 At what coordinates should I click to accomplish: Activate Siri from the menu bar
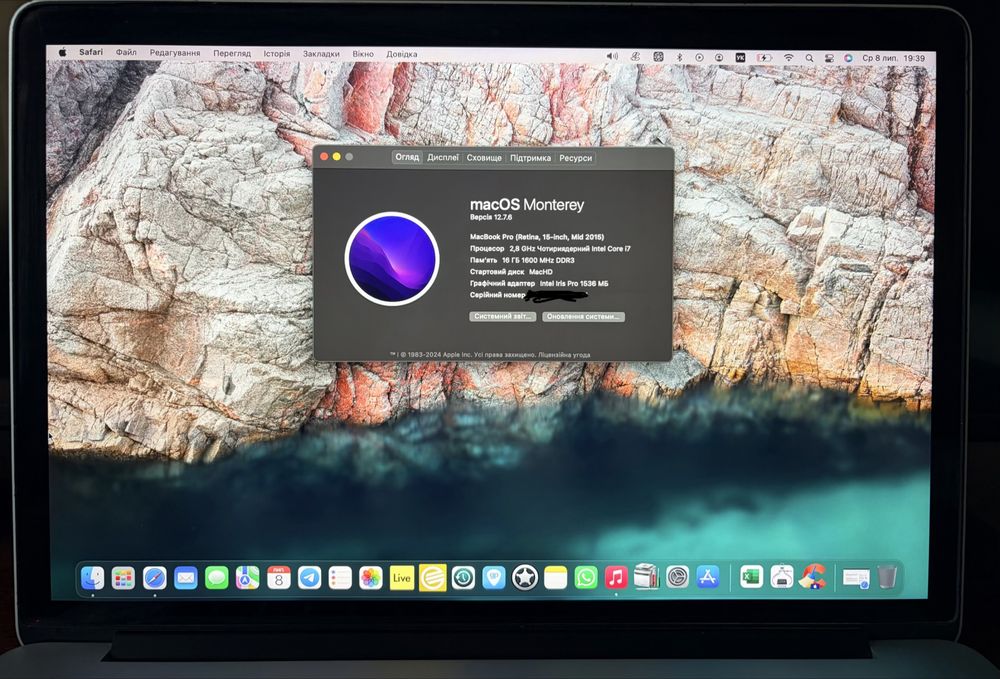[x=848, y=58]
